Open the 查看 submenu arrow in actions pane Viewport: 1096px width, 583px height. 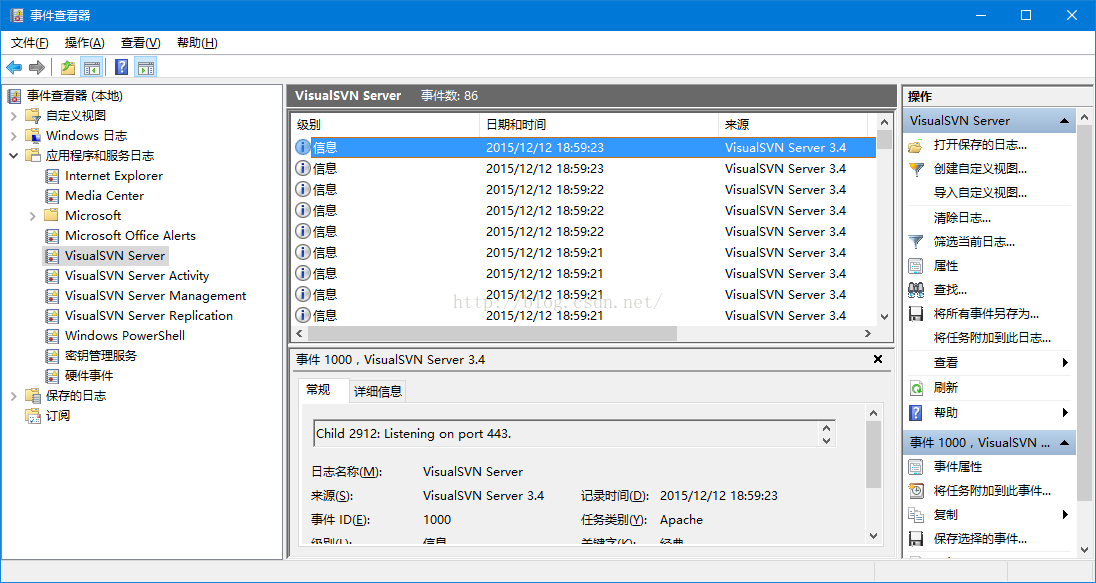click(x=1065, y=363)
